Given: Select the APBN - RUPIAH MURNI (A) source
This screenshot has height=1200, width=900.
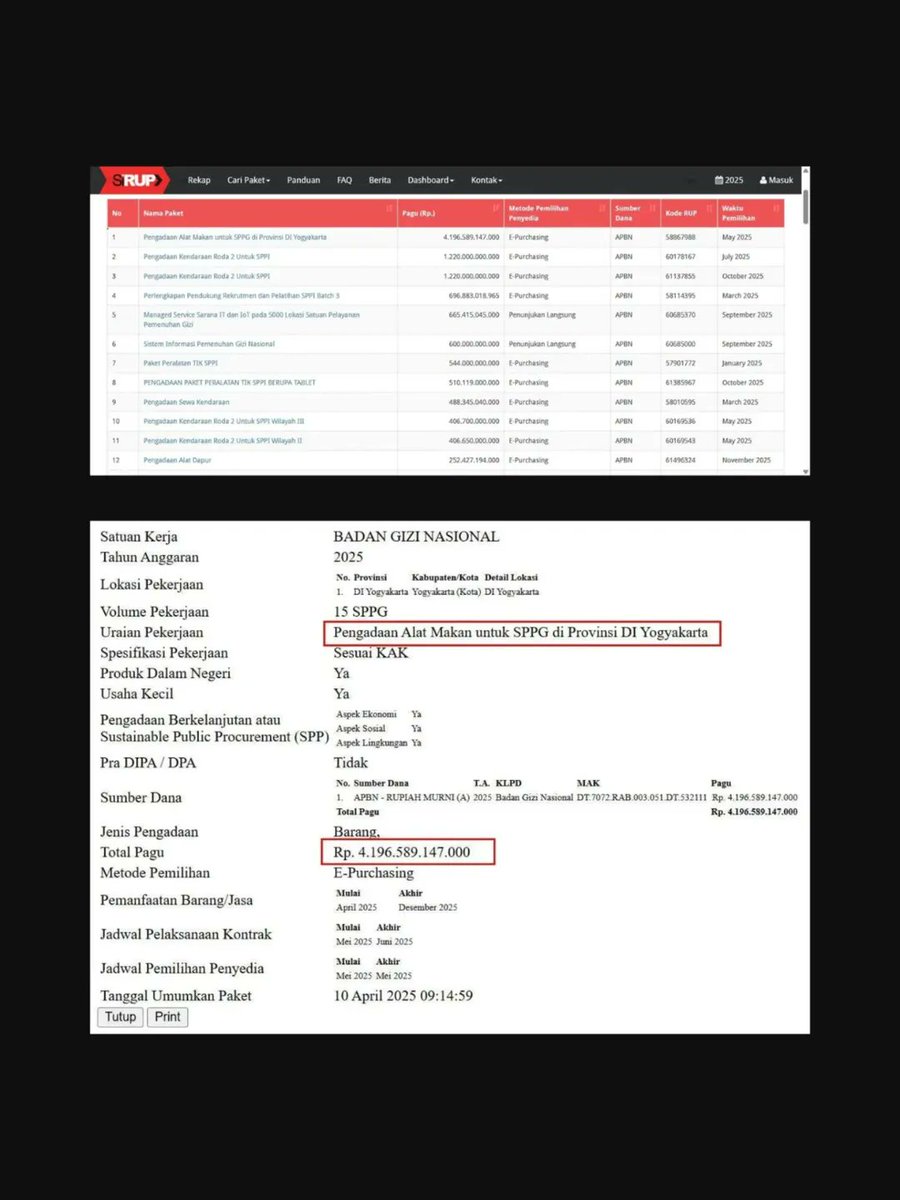Looking at the screenshot, I should pyautogui.click(x=413, y=797).
